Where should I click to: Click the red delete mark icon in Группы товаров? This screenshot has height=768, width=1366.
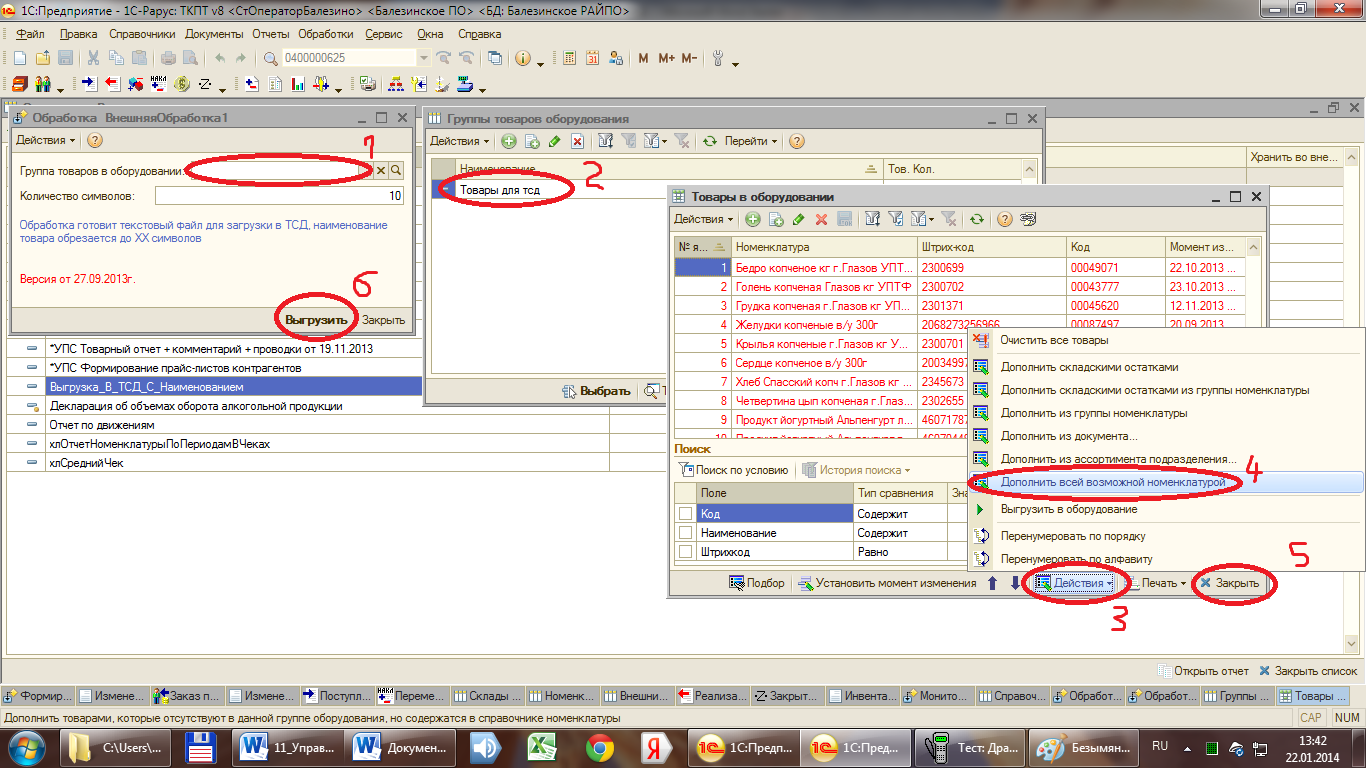point(578,141)
